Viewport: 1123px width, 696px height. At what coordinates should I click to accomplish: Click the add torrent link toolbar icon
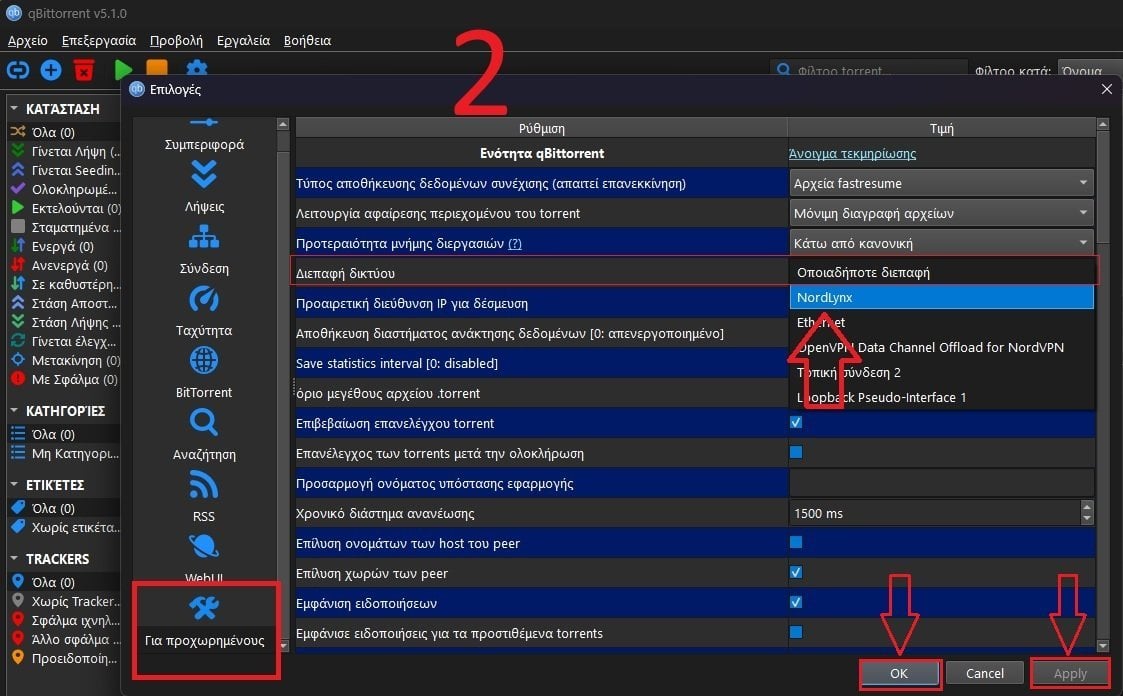point(18,69)
